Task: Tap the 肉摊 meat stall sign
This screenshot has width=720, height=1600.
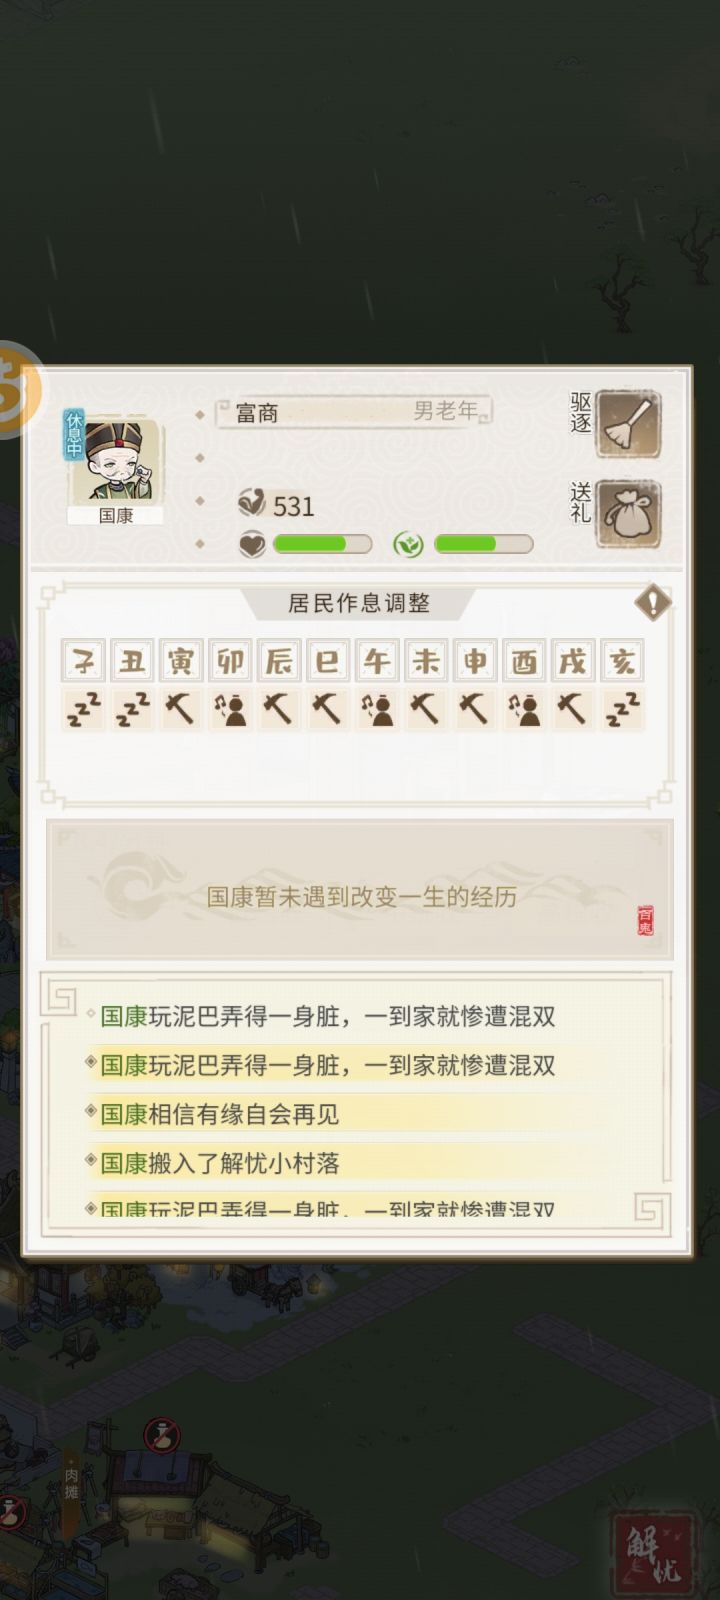Action: coord(71,1481)
